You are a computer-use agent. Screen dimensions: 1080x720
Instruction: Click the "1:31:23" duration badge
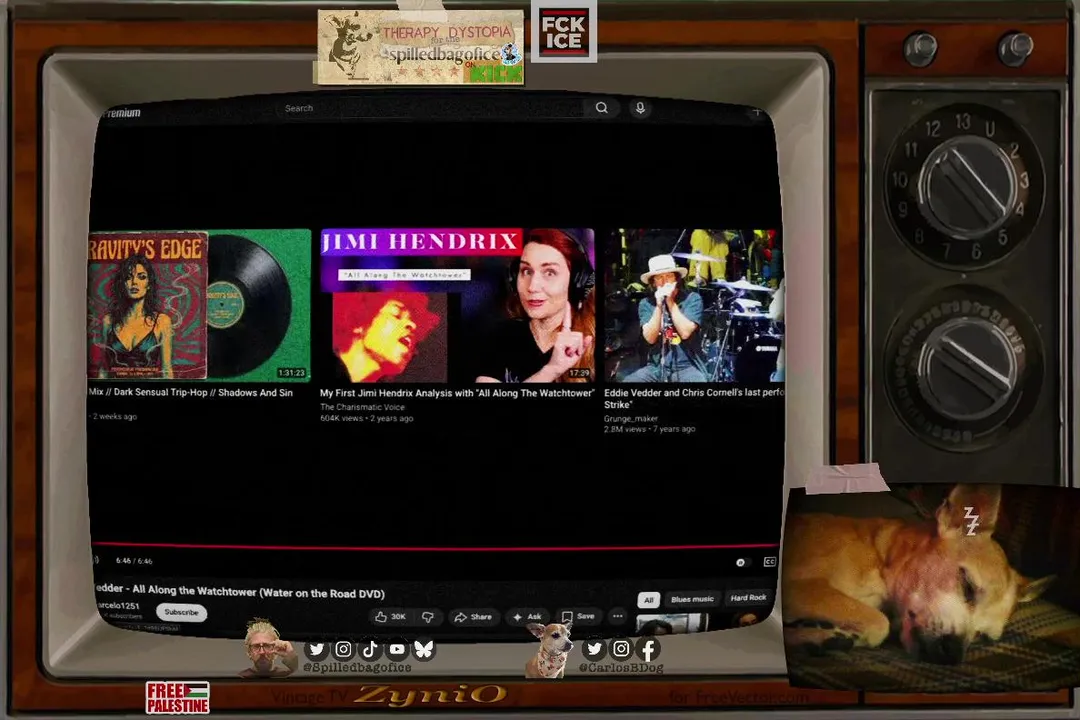click(x=291, y=373)
